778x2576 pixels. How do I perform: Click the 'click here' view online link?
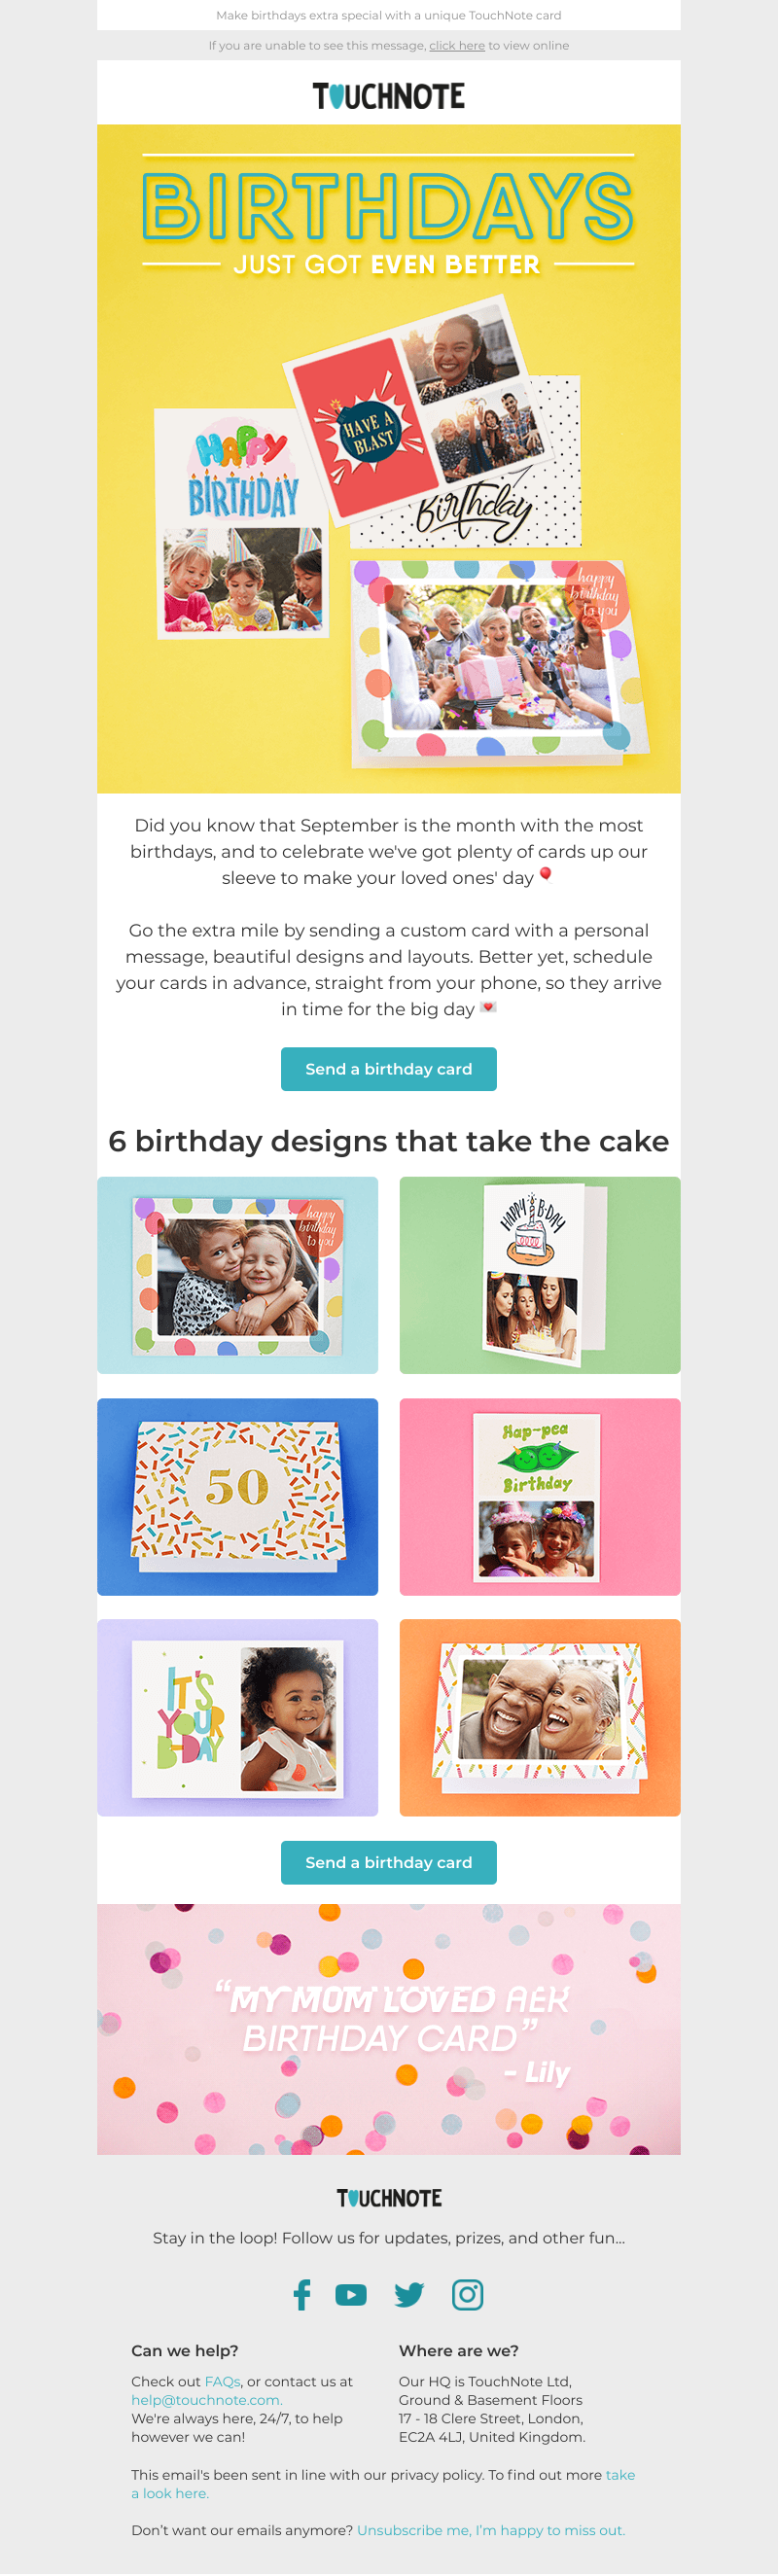tap(457, 46)
